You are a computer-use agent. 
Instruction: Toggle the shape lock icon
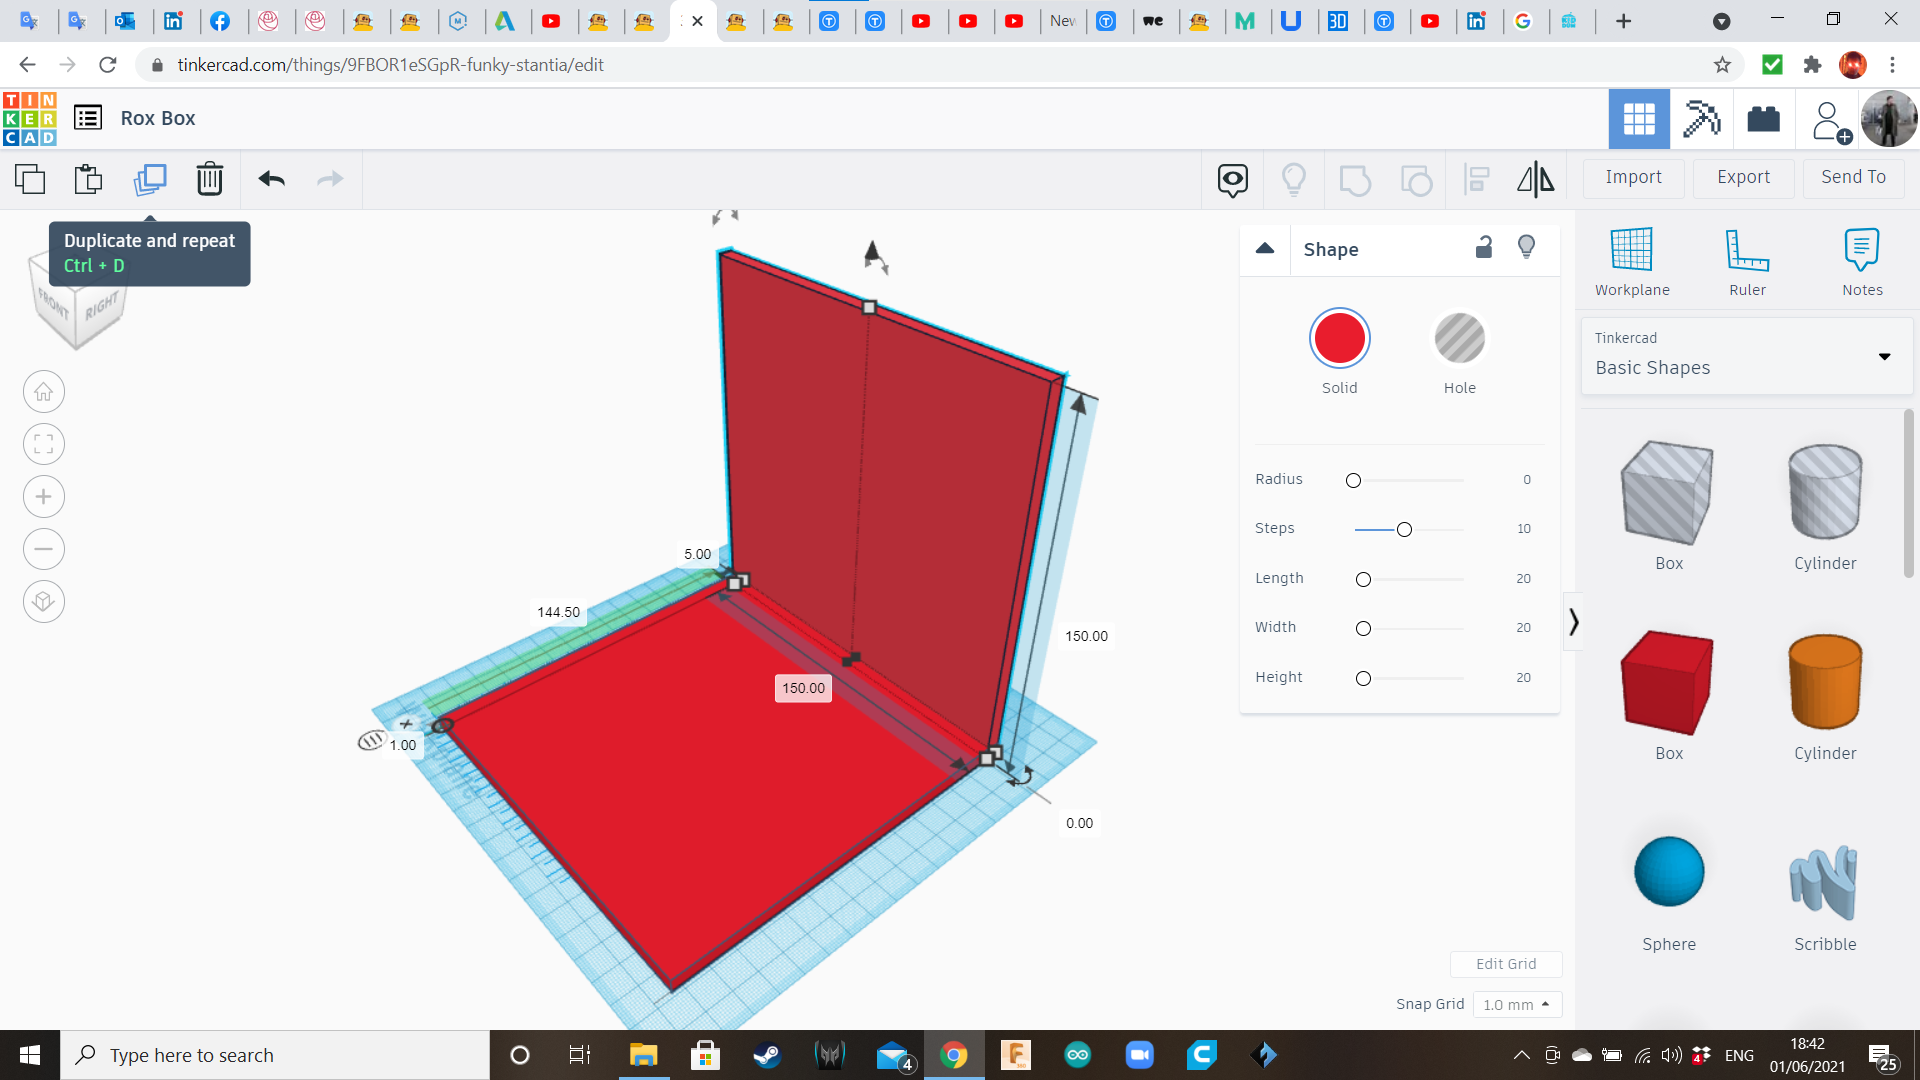[x=1484, y=248]
